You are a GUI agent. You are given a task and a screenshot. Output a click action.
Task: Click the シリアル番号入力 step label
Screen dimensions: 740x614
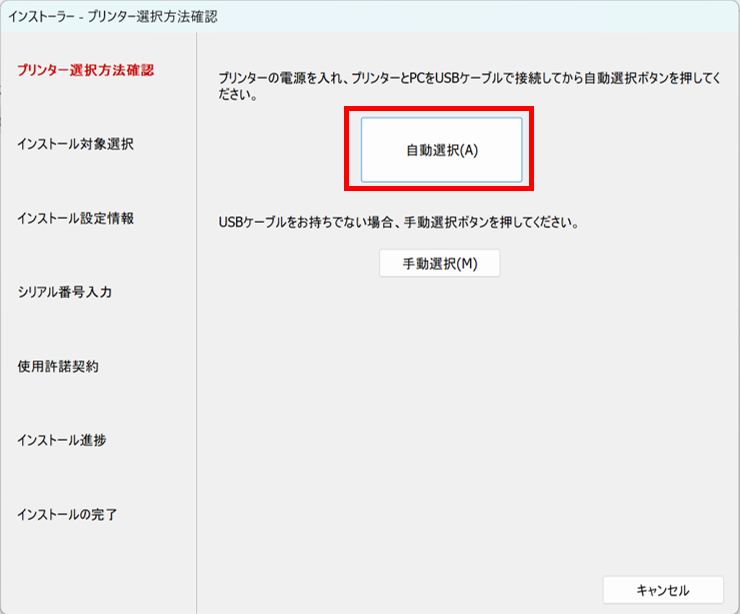pos(65,292)
